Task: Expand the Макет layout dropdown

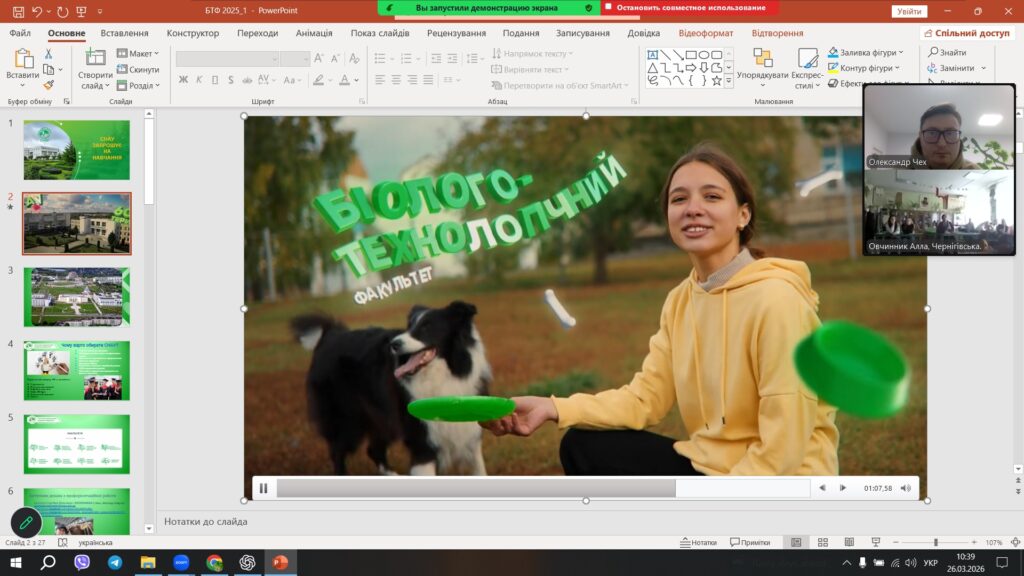Action: 137,54
